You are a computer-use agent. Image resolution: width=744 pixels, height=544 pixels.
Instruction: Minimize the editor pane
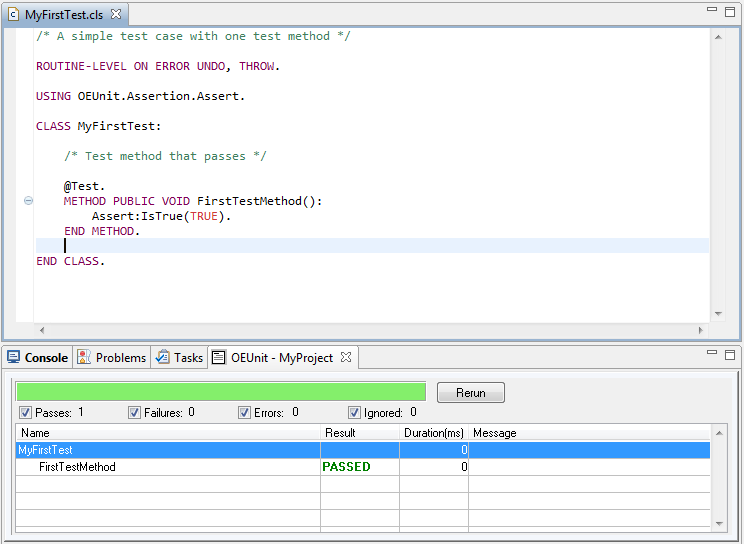point(712,9)
